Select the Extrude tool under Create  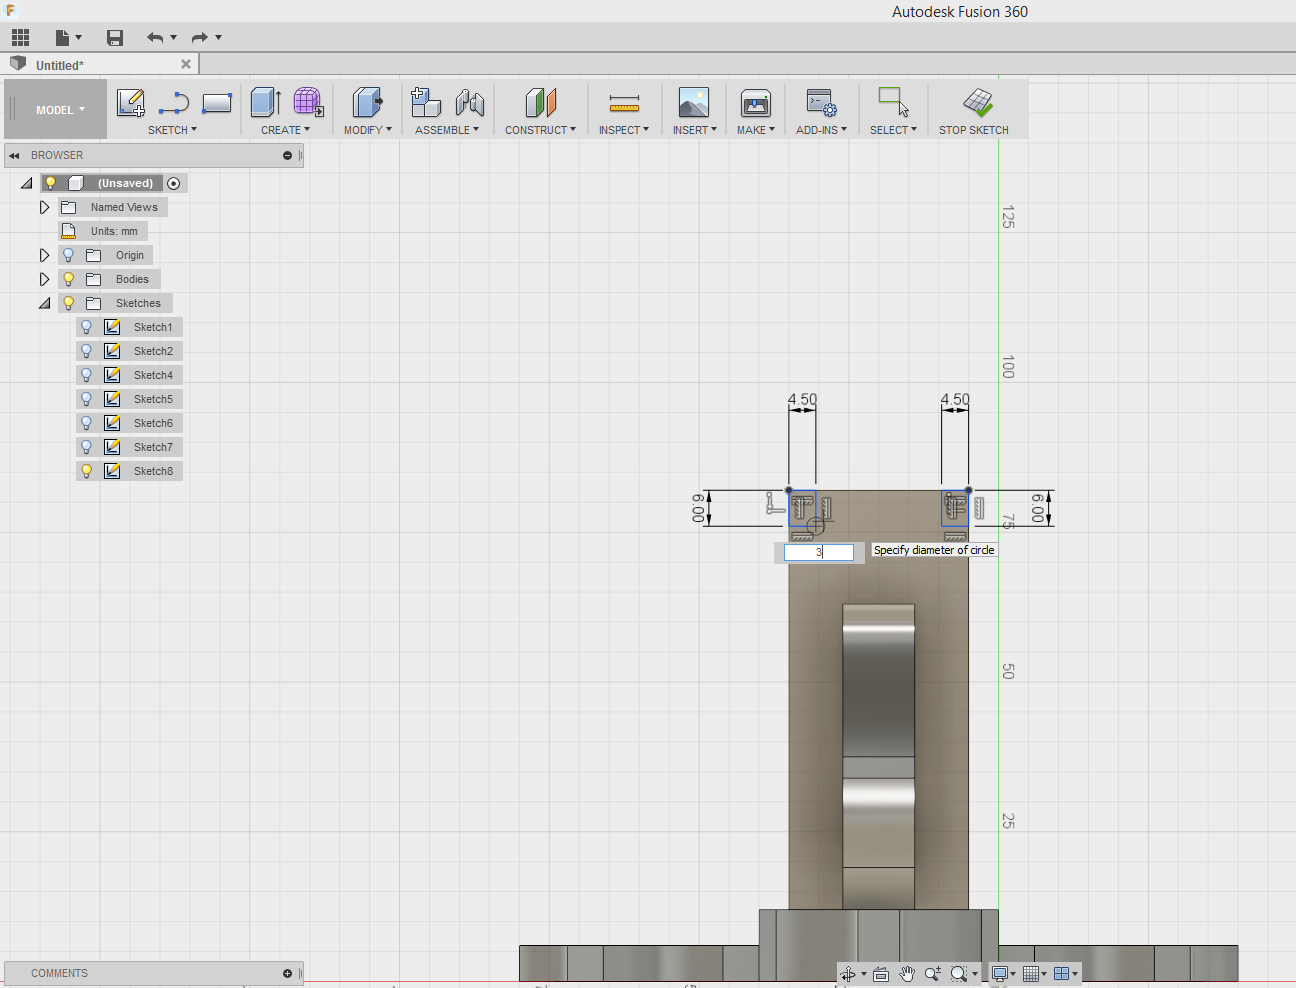[x=265, y=102]
